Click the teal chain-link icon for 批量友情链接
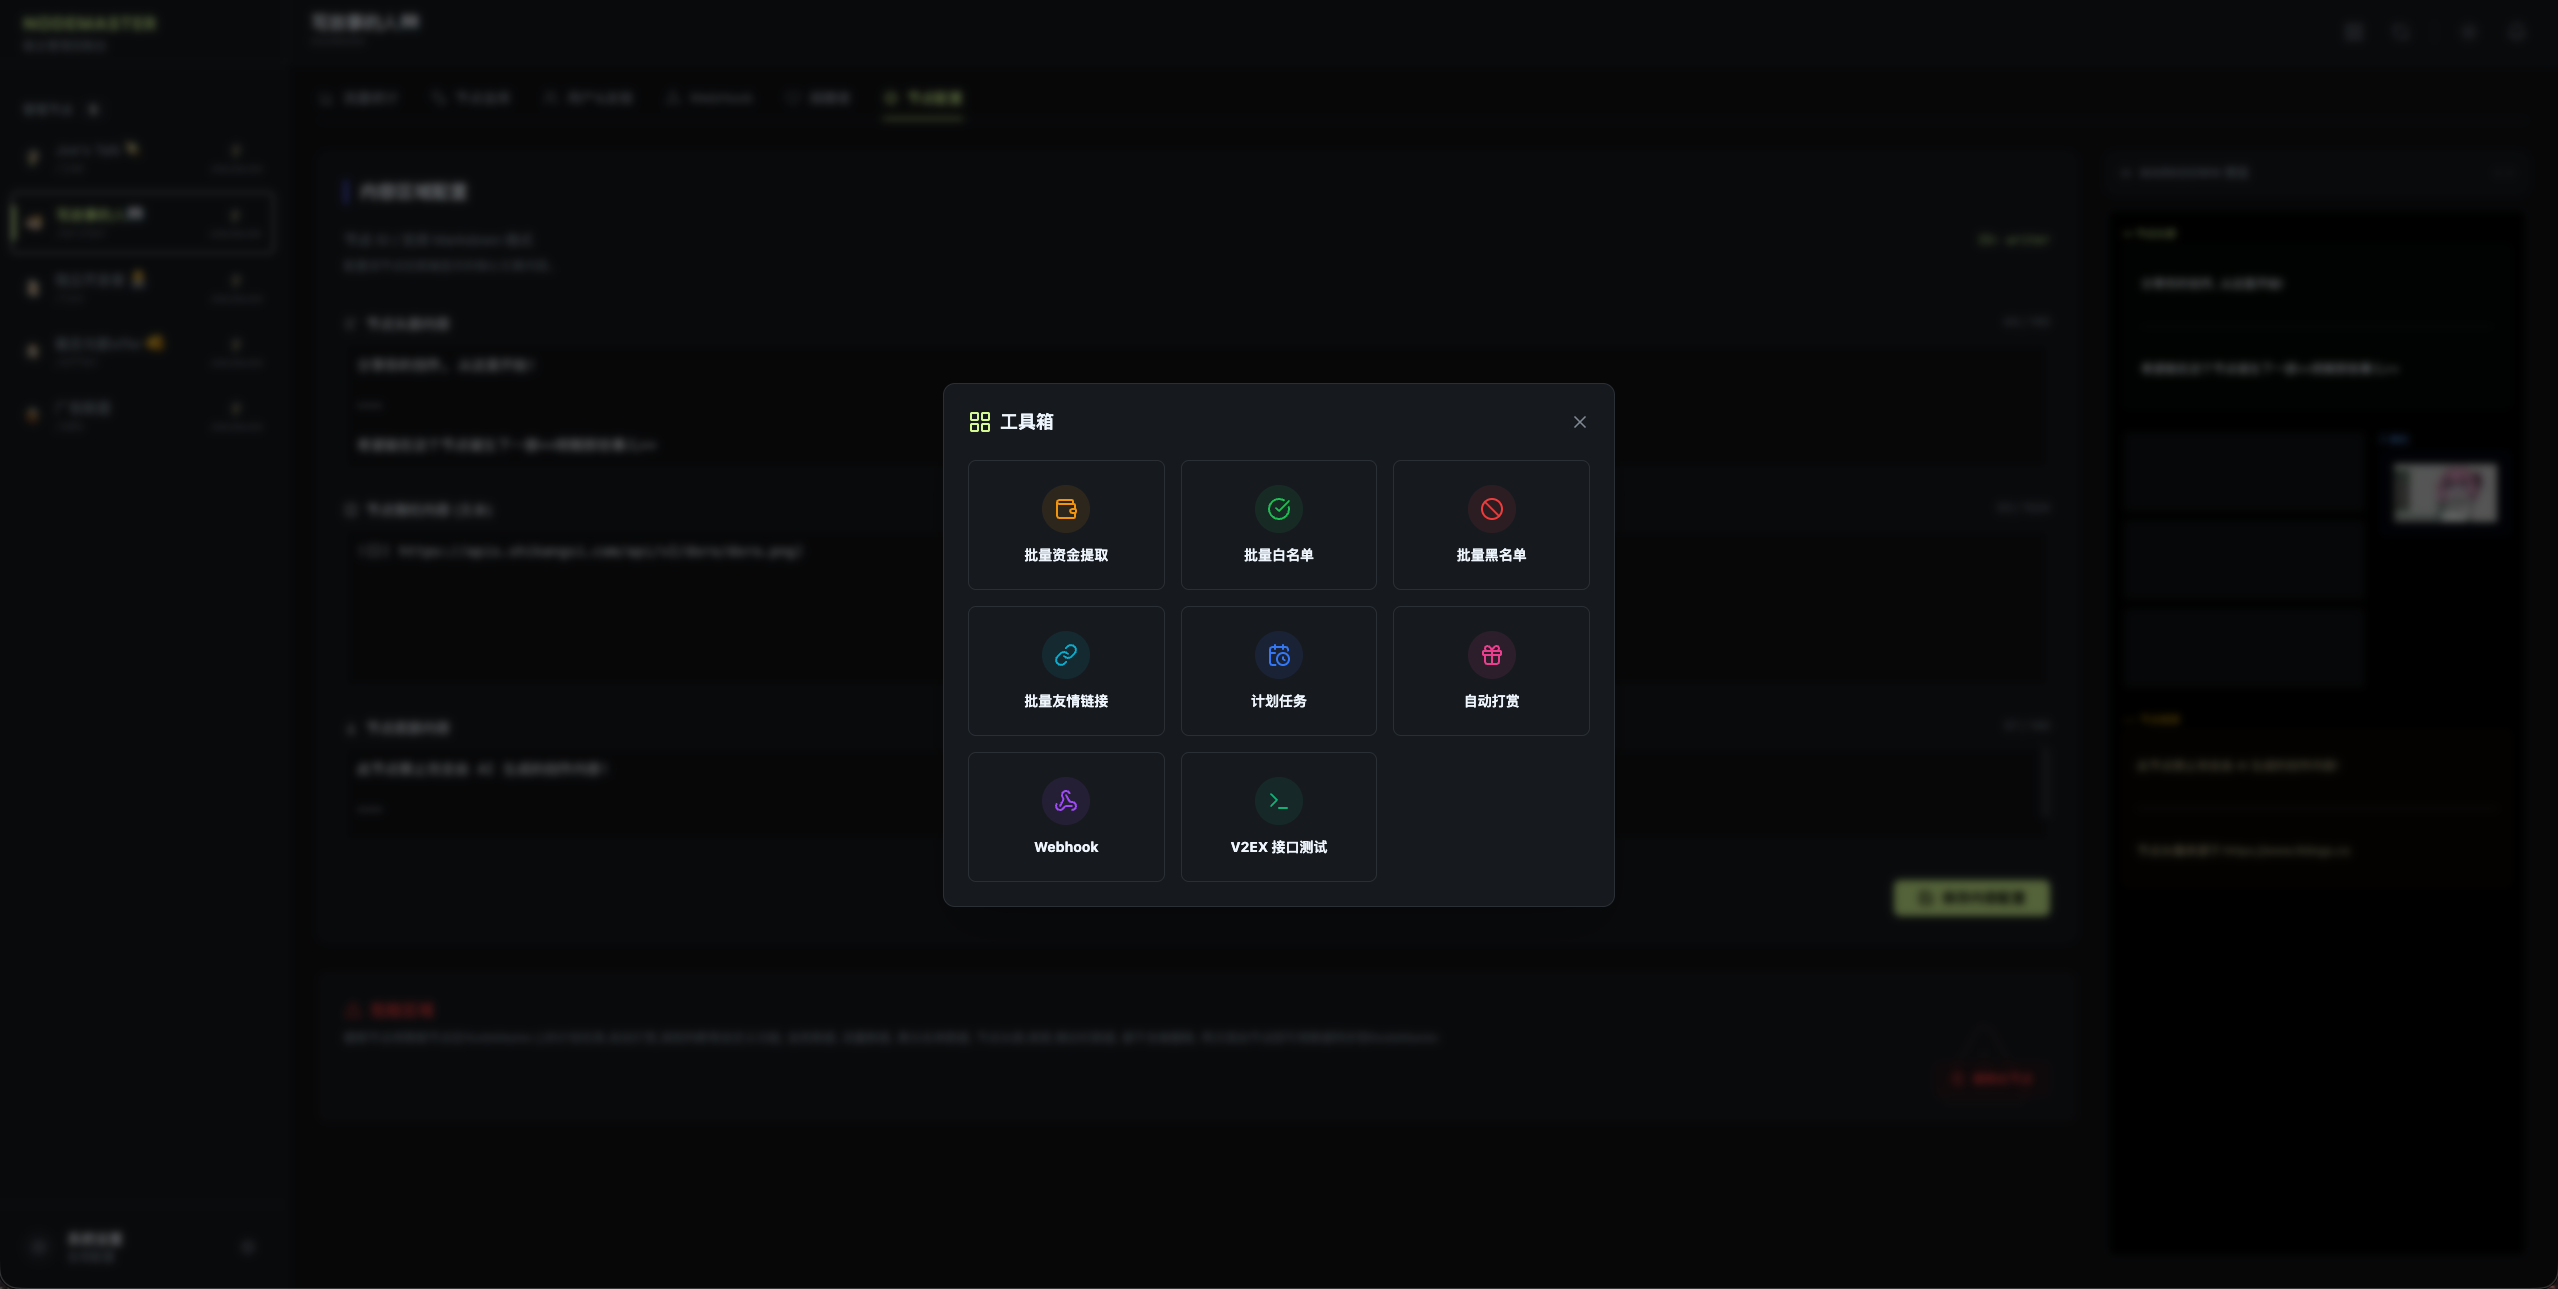Image resolution: width=2558 pixels, height=1289 pixels. tap(1066, 655)
